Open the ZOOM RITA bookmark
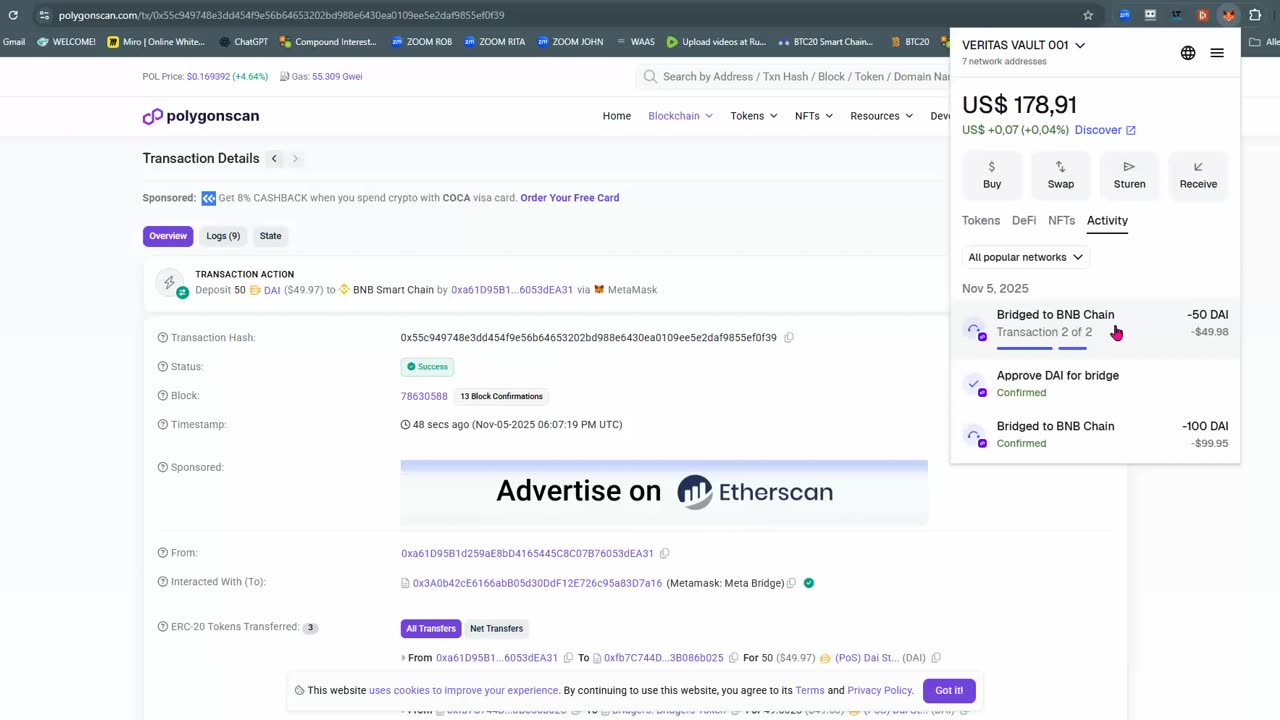 coord(495,42)
